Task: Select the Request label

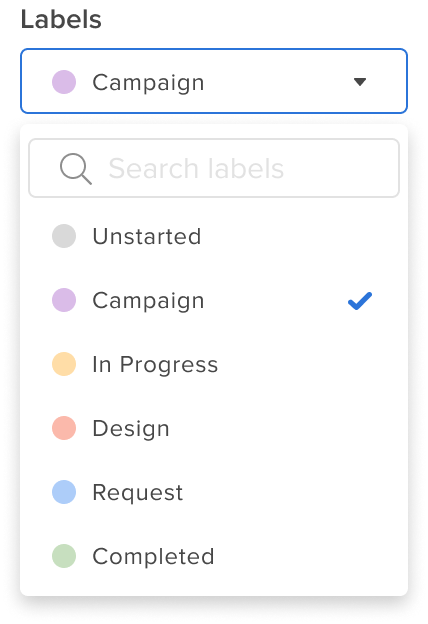Action: pyautogui.click(x=214, y=492)
